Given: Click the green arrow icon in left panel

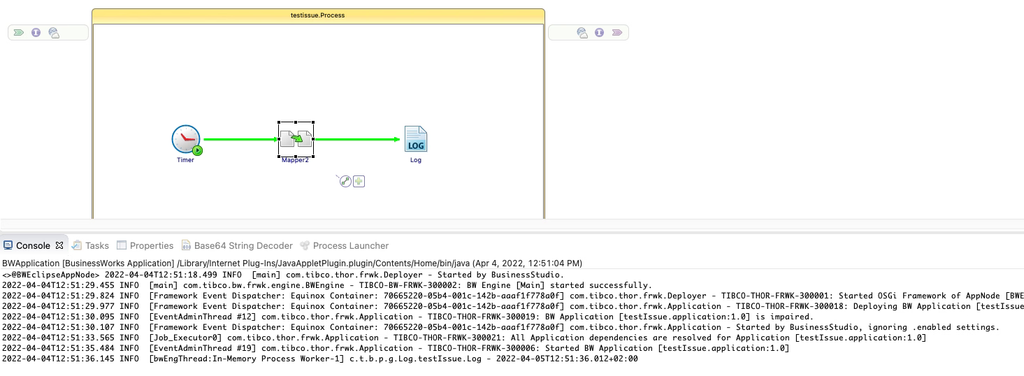Looking at the screenshot, I should (x=18, y=32).
